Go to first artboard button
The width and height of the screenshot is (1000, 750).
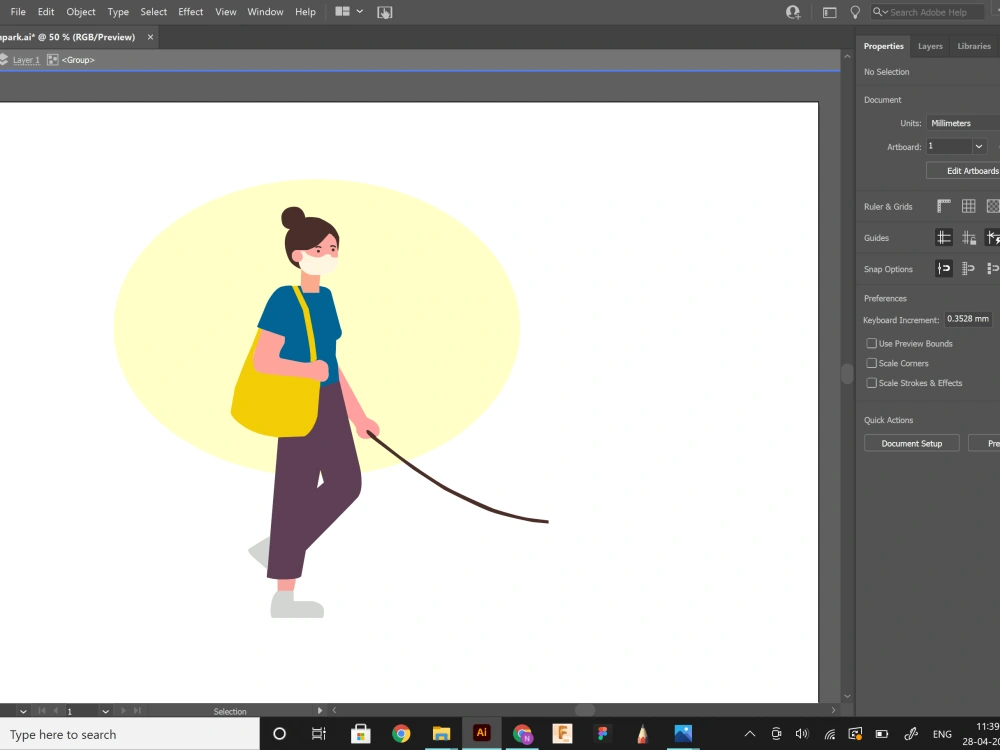[x=42, y=710]
